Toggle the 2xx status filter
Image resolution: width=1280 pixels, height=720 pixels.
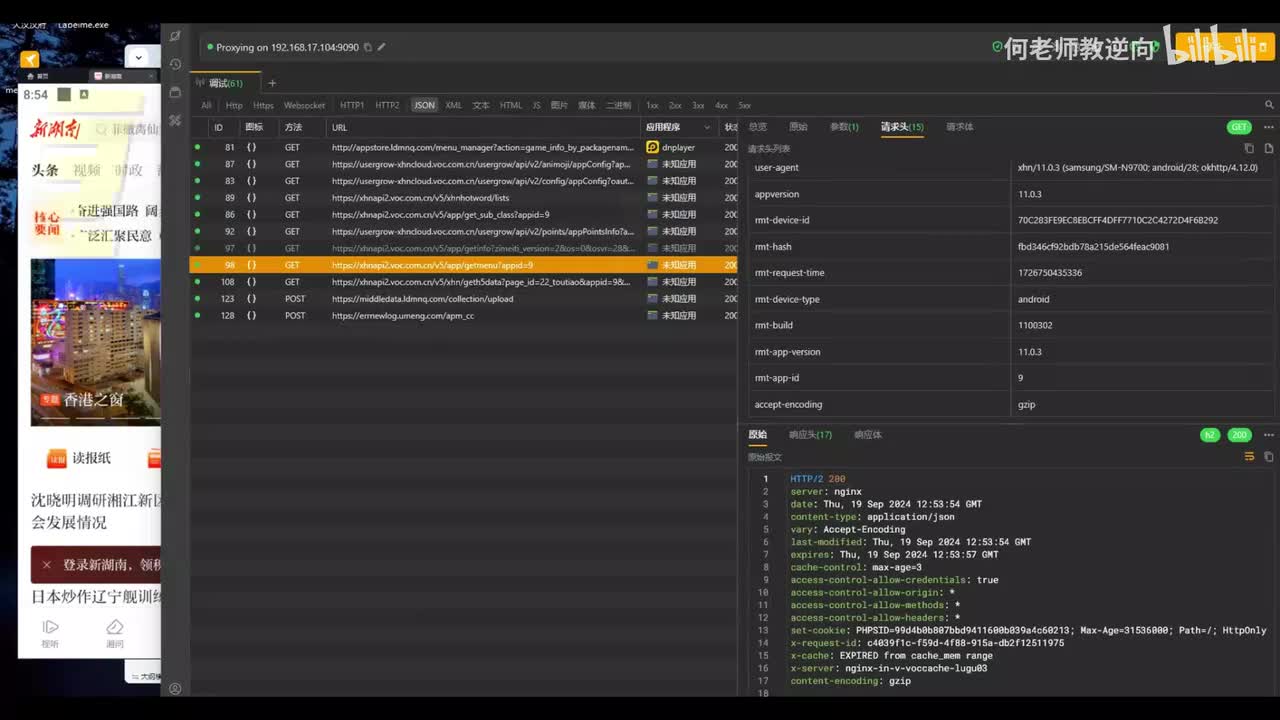pyautogui.click(x=675, y=105)
